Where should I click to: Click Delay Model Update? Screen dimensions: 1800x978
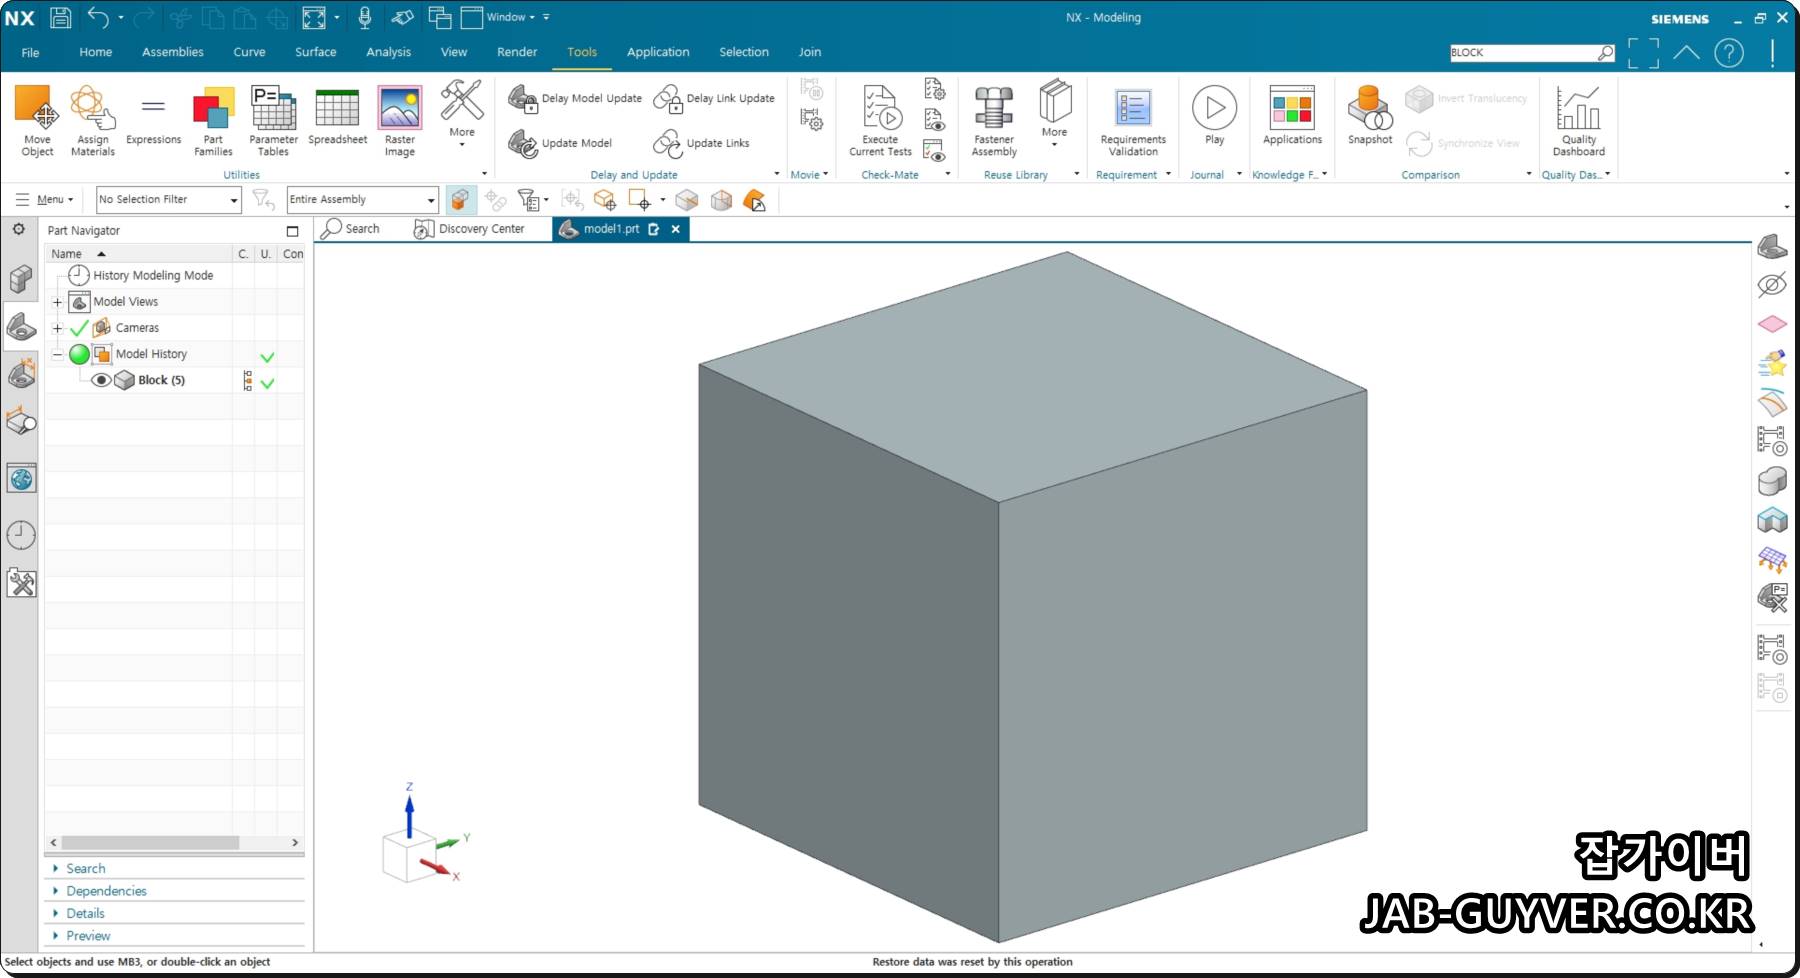pos(575,98)
